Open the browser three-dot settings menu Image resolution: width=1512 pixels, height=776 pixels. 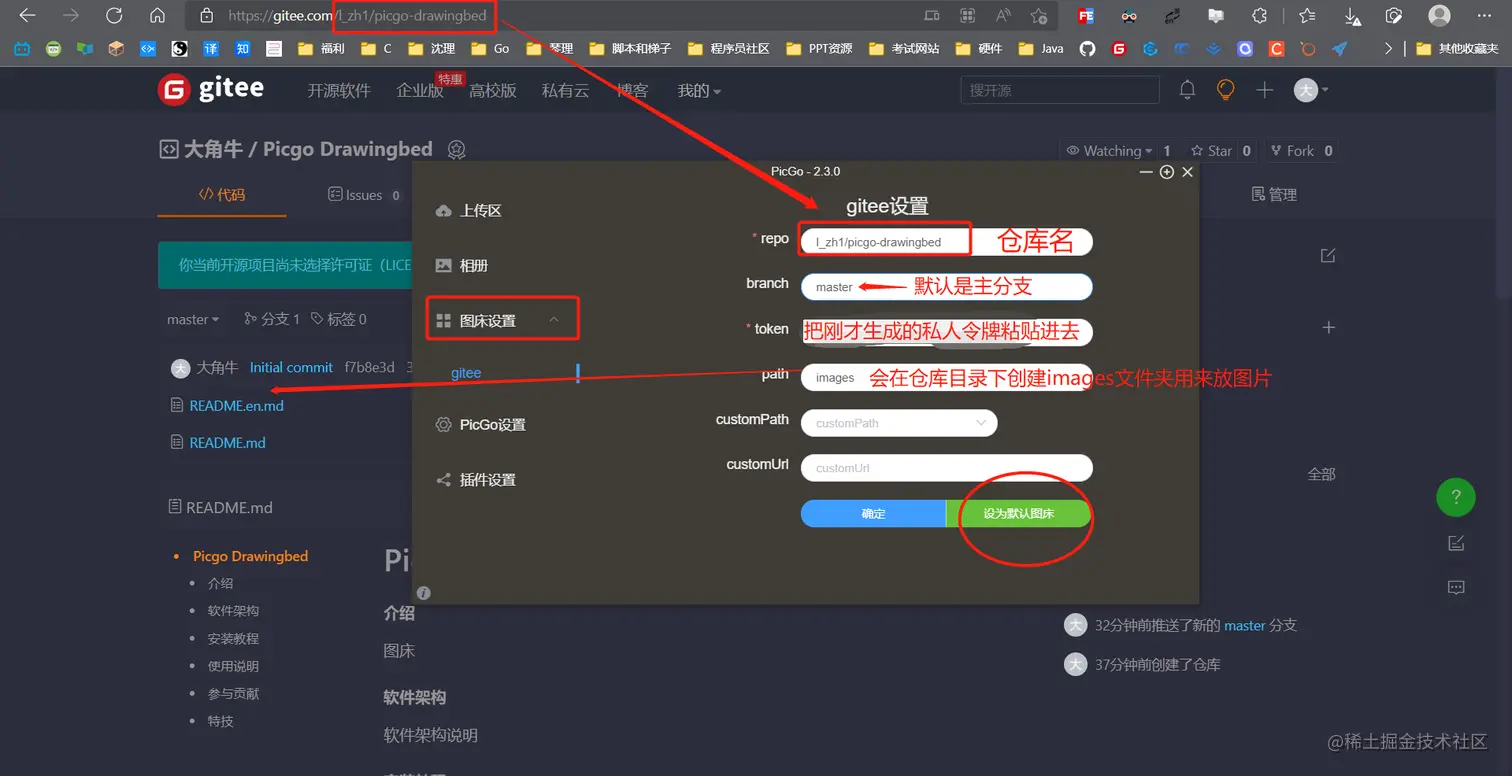1484,16
